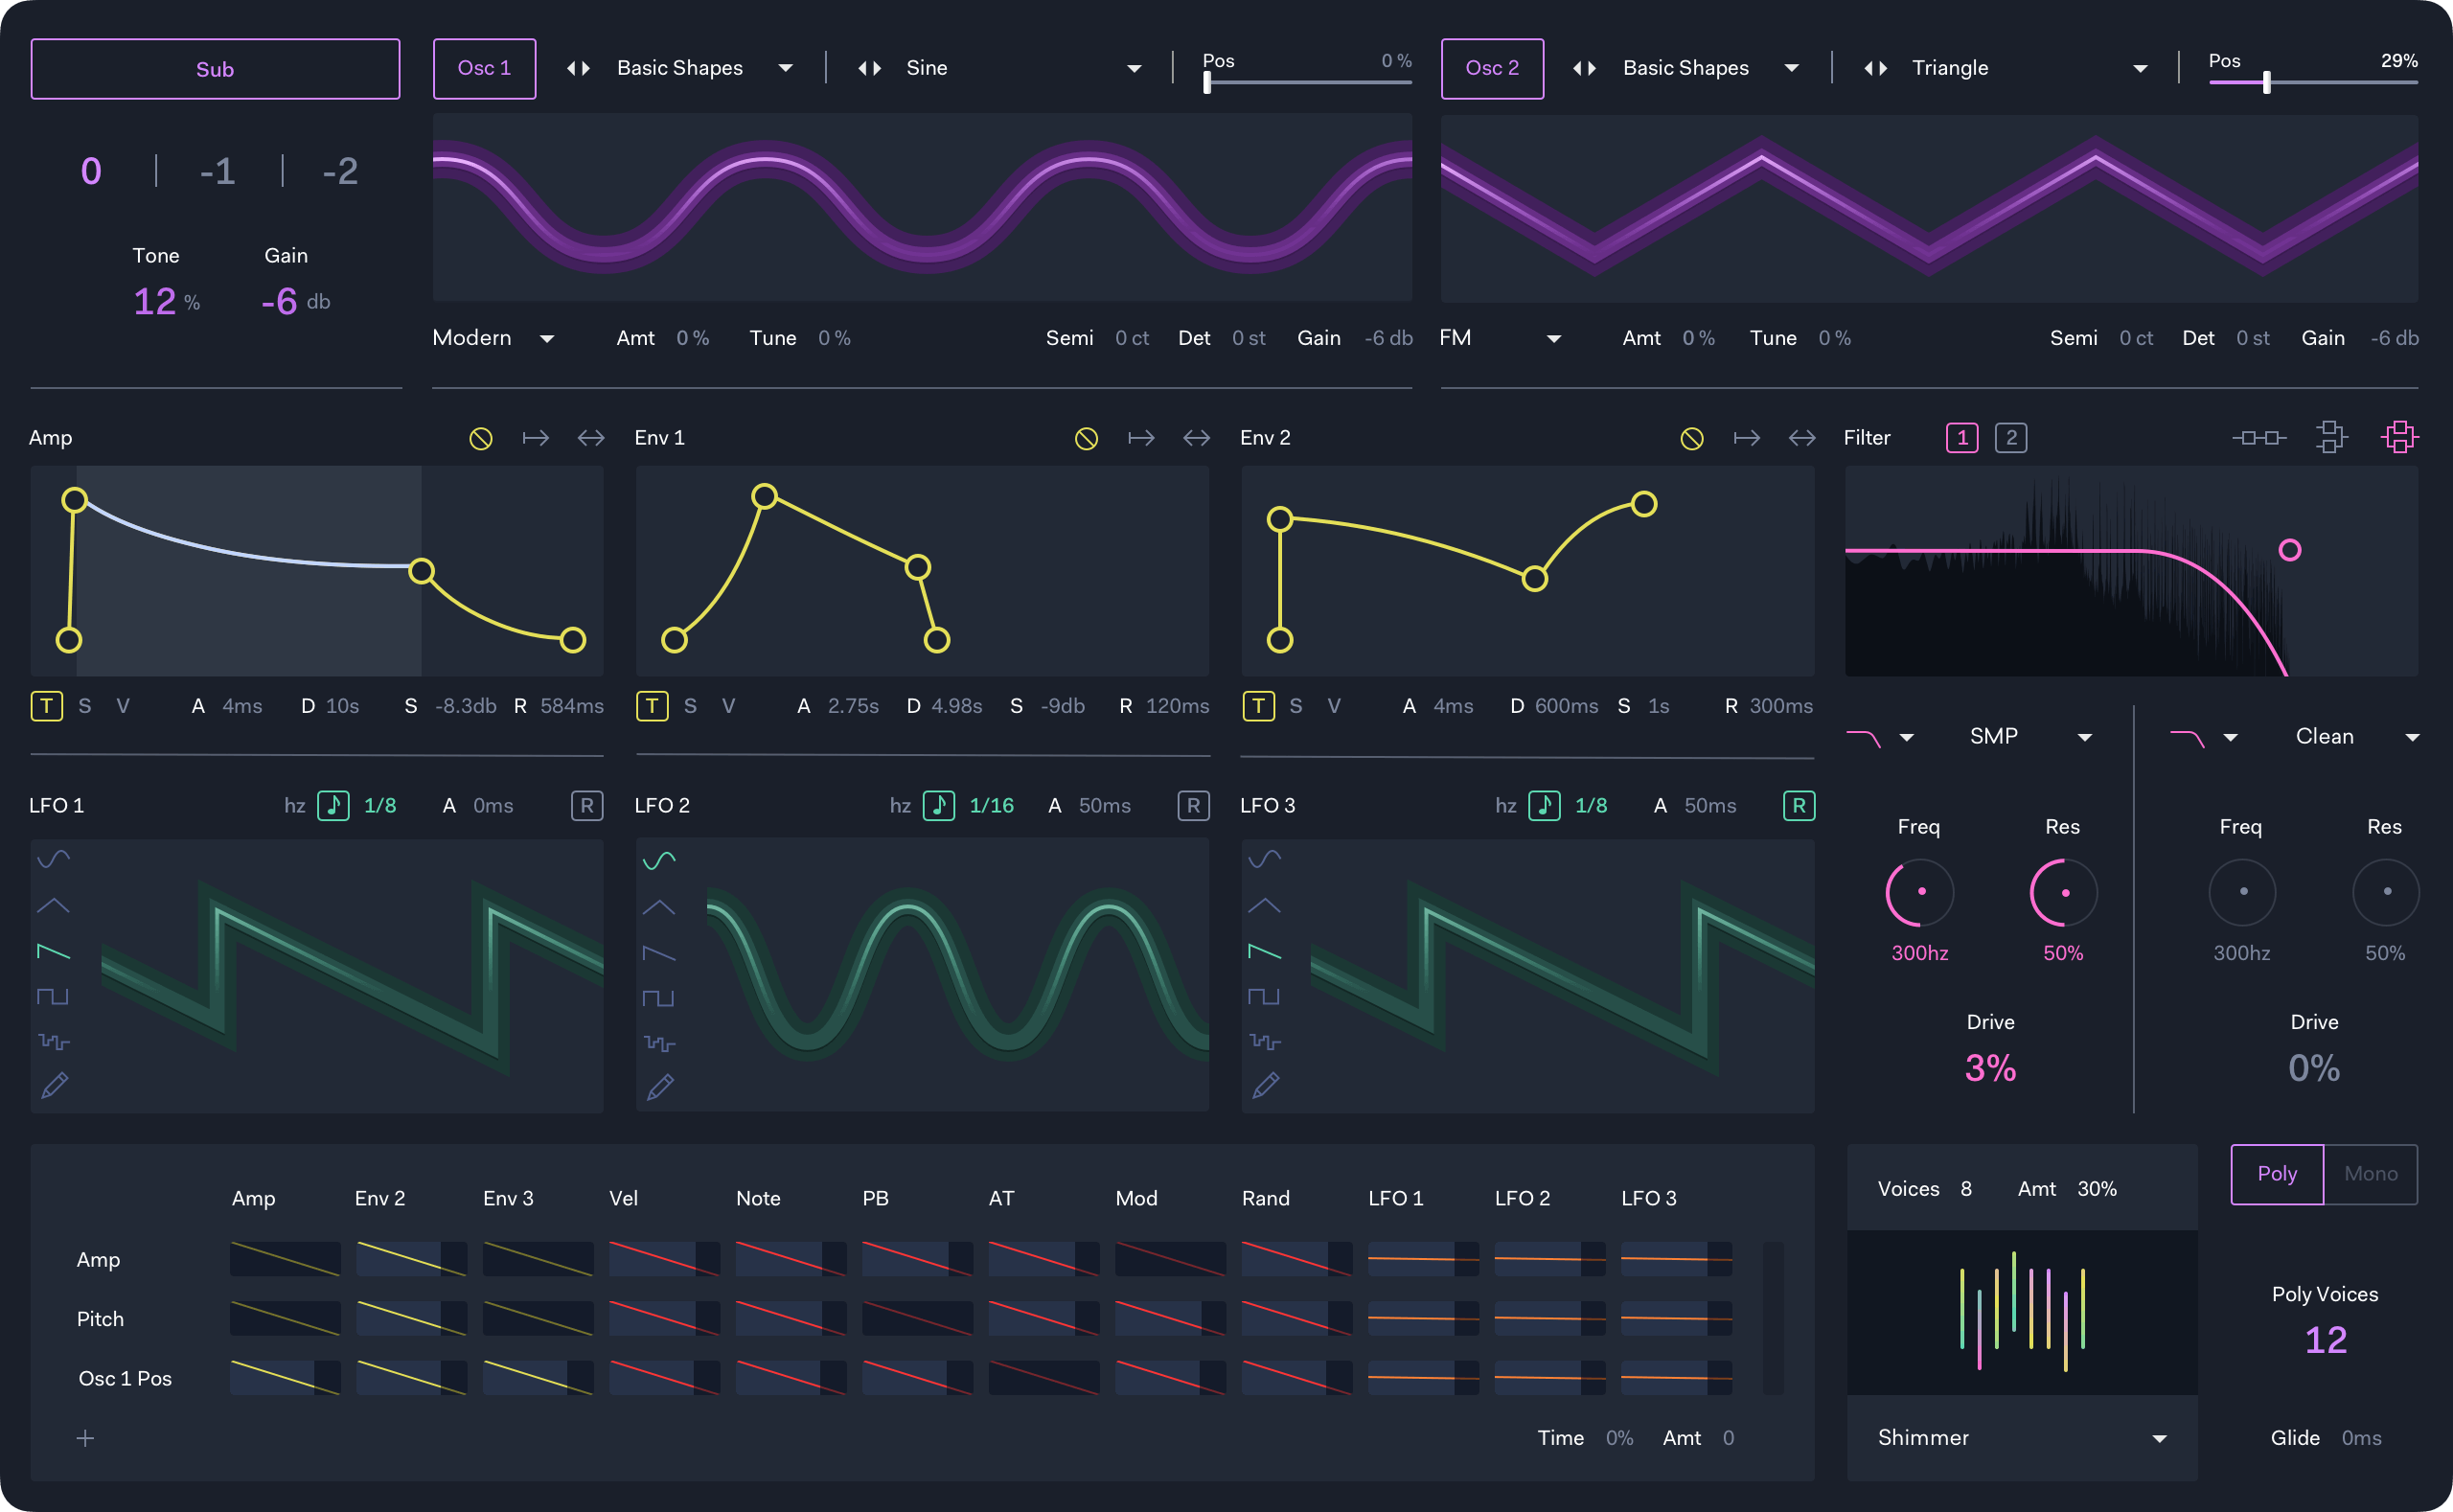This screenshot has height=1512, width=2453.
Task: Select the serial filter routing icon
Action: 2259,438
